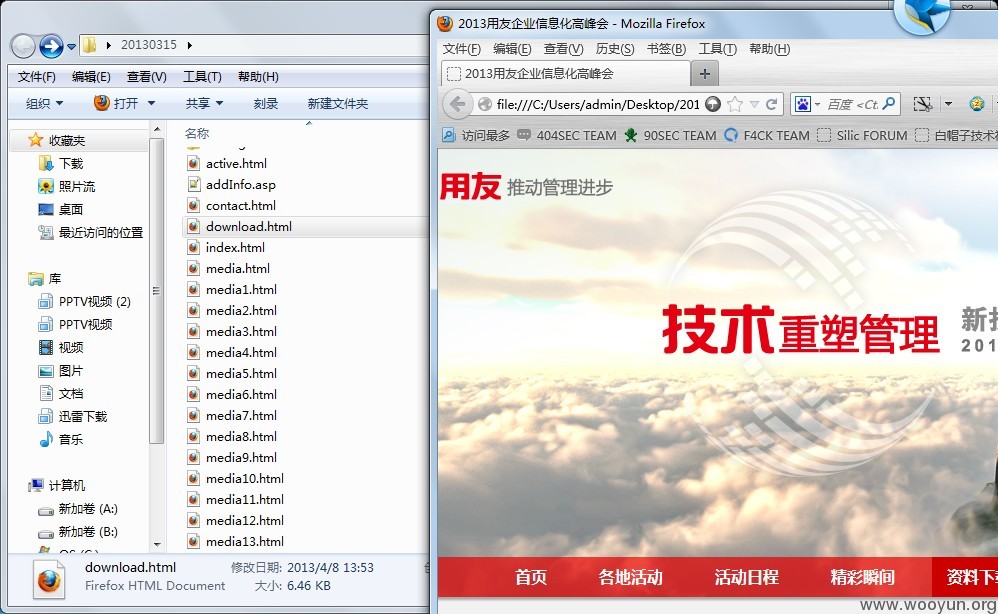Open the PPTV视频 (2) library
Image resolution: width=998 pixels, height=614 pixels.
pos(85,302)
